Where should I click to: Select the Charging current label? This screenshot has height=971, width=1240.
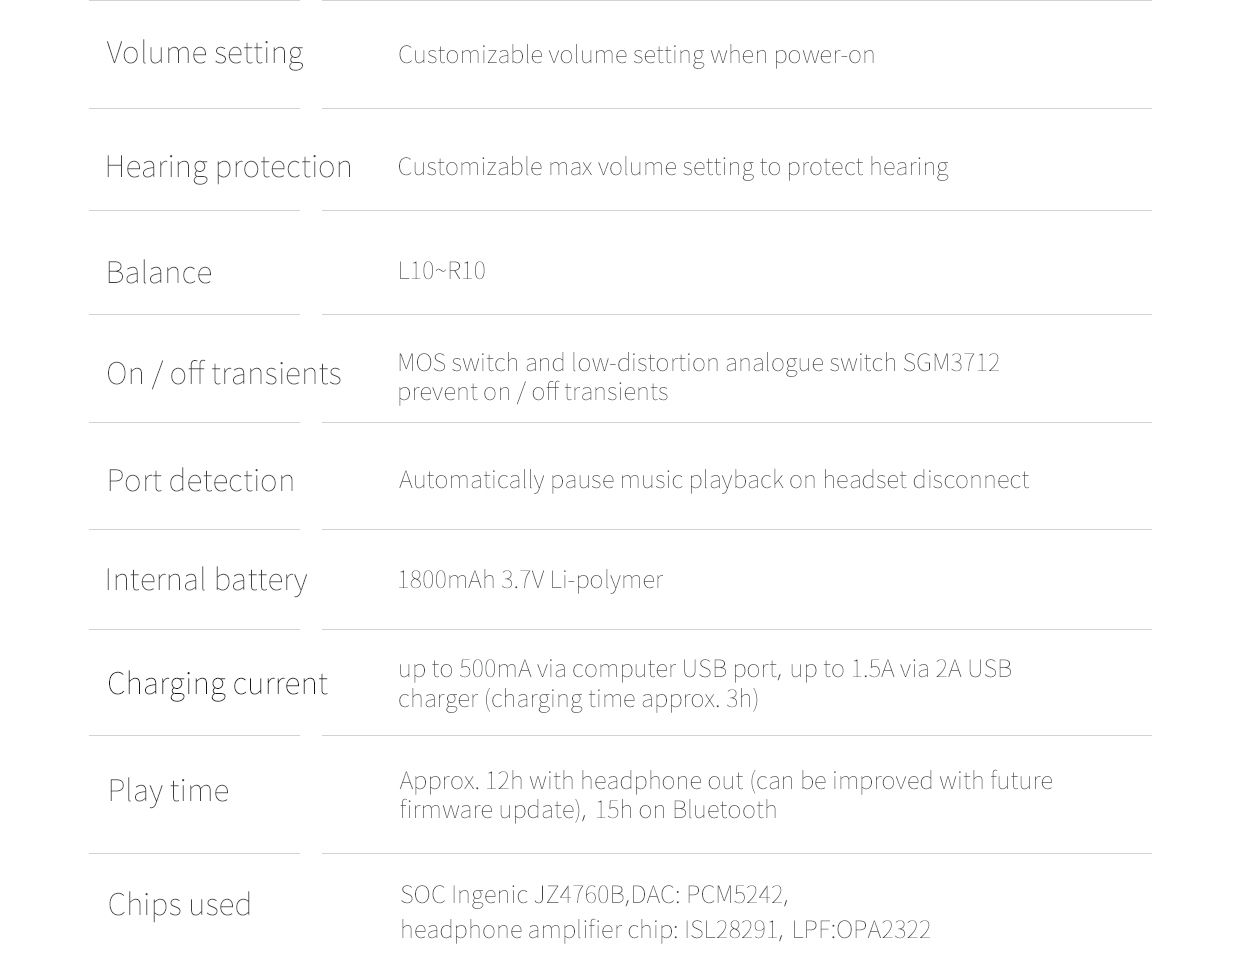tap(217, 683)
